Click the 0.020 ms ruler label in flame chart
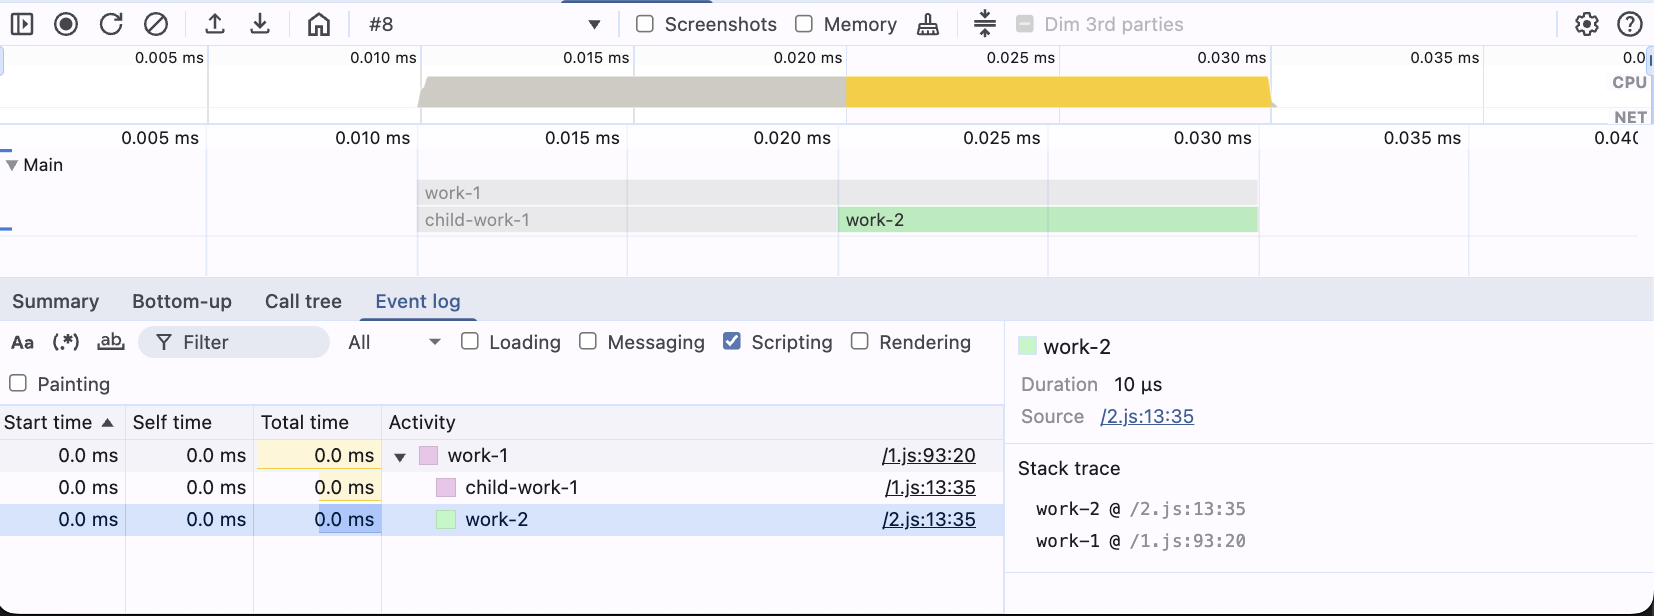The image size is (1654, 616). pos(792,138)
